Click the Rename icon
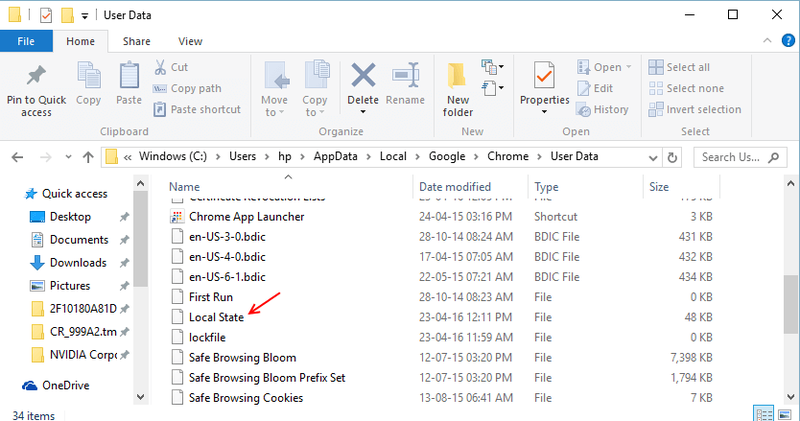 406,75
